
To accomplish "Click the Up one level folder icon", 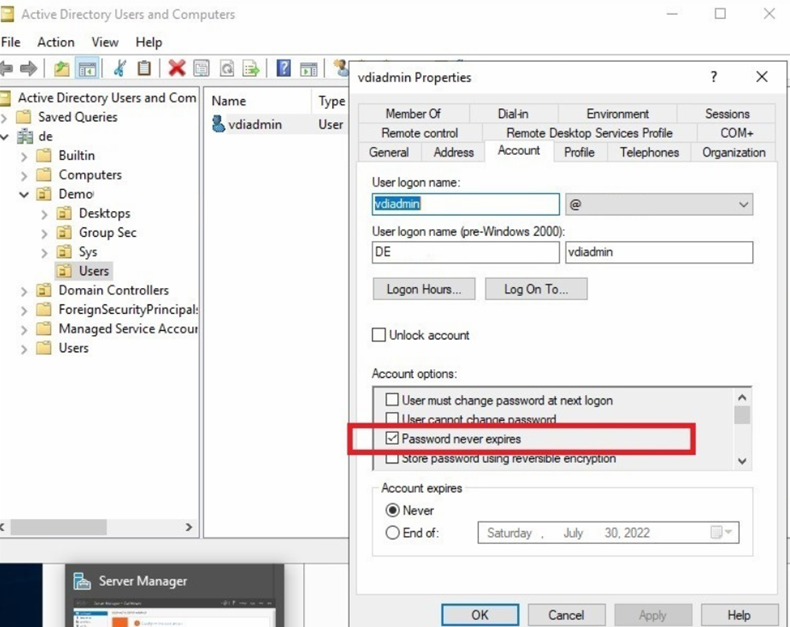I will (x=62, y=68).
